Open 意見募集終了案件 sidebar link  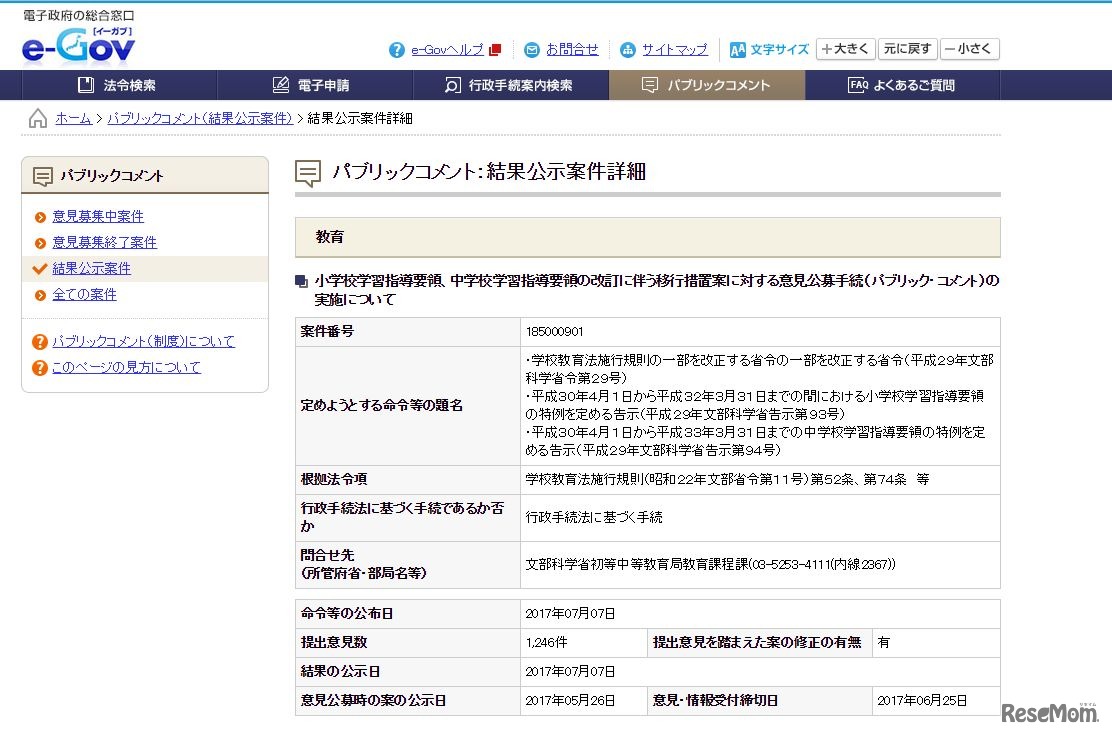tap(104, 243)
